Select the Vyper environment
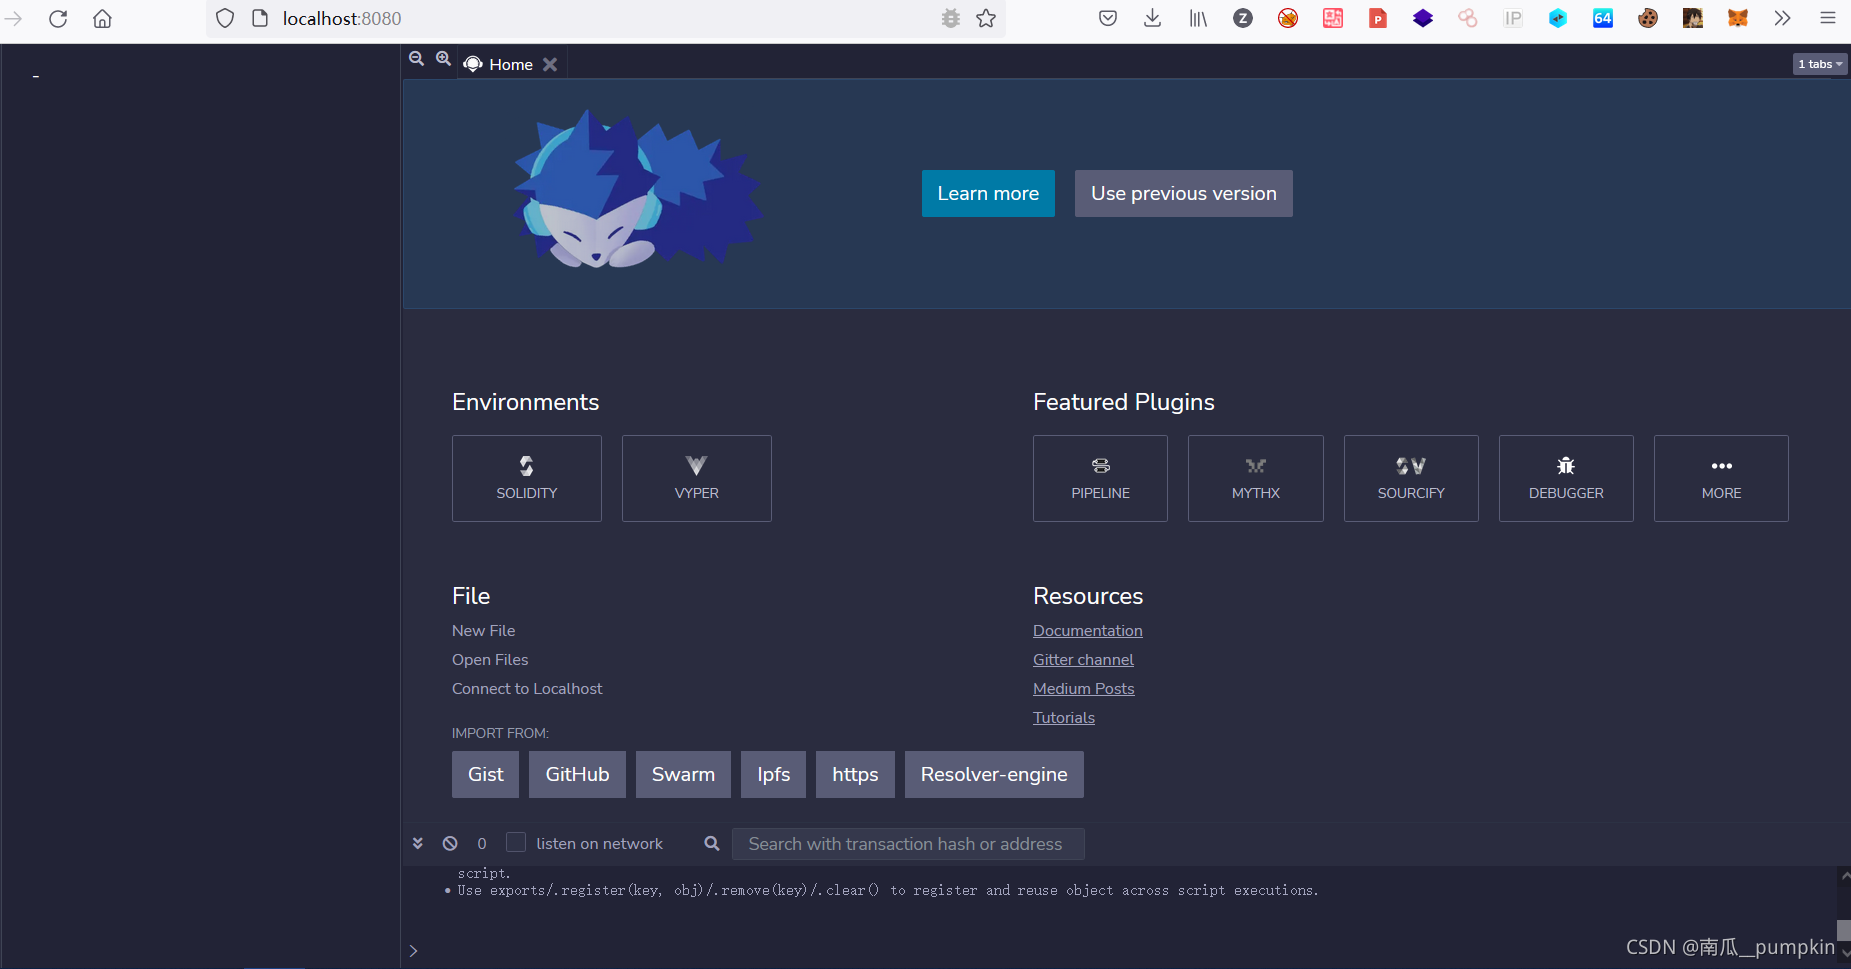This screenshot has width=1851, height=969. coord(697,478)
